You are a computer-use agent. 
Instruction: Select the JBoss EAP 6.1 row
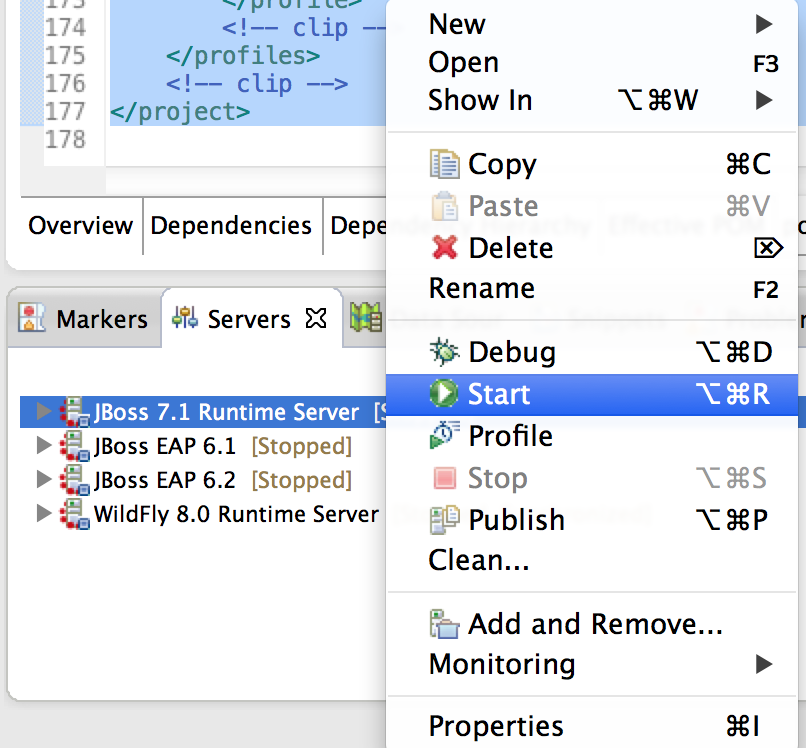pyautogui.click(x=203, y=446)
